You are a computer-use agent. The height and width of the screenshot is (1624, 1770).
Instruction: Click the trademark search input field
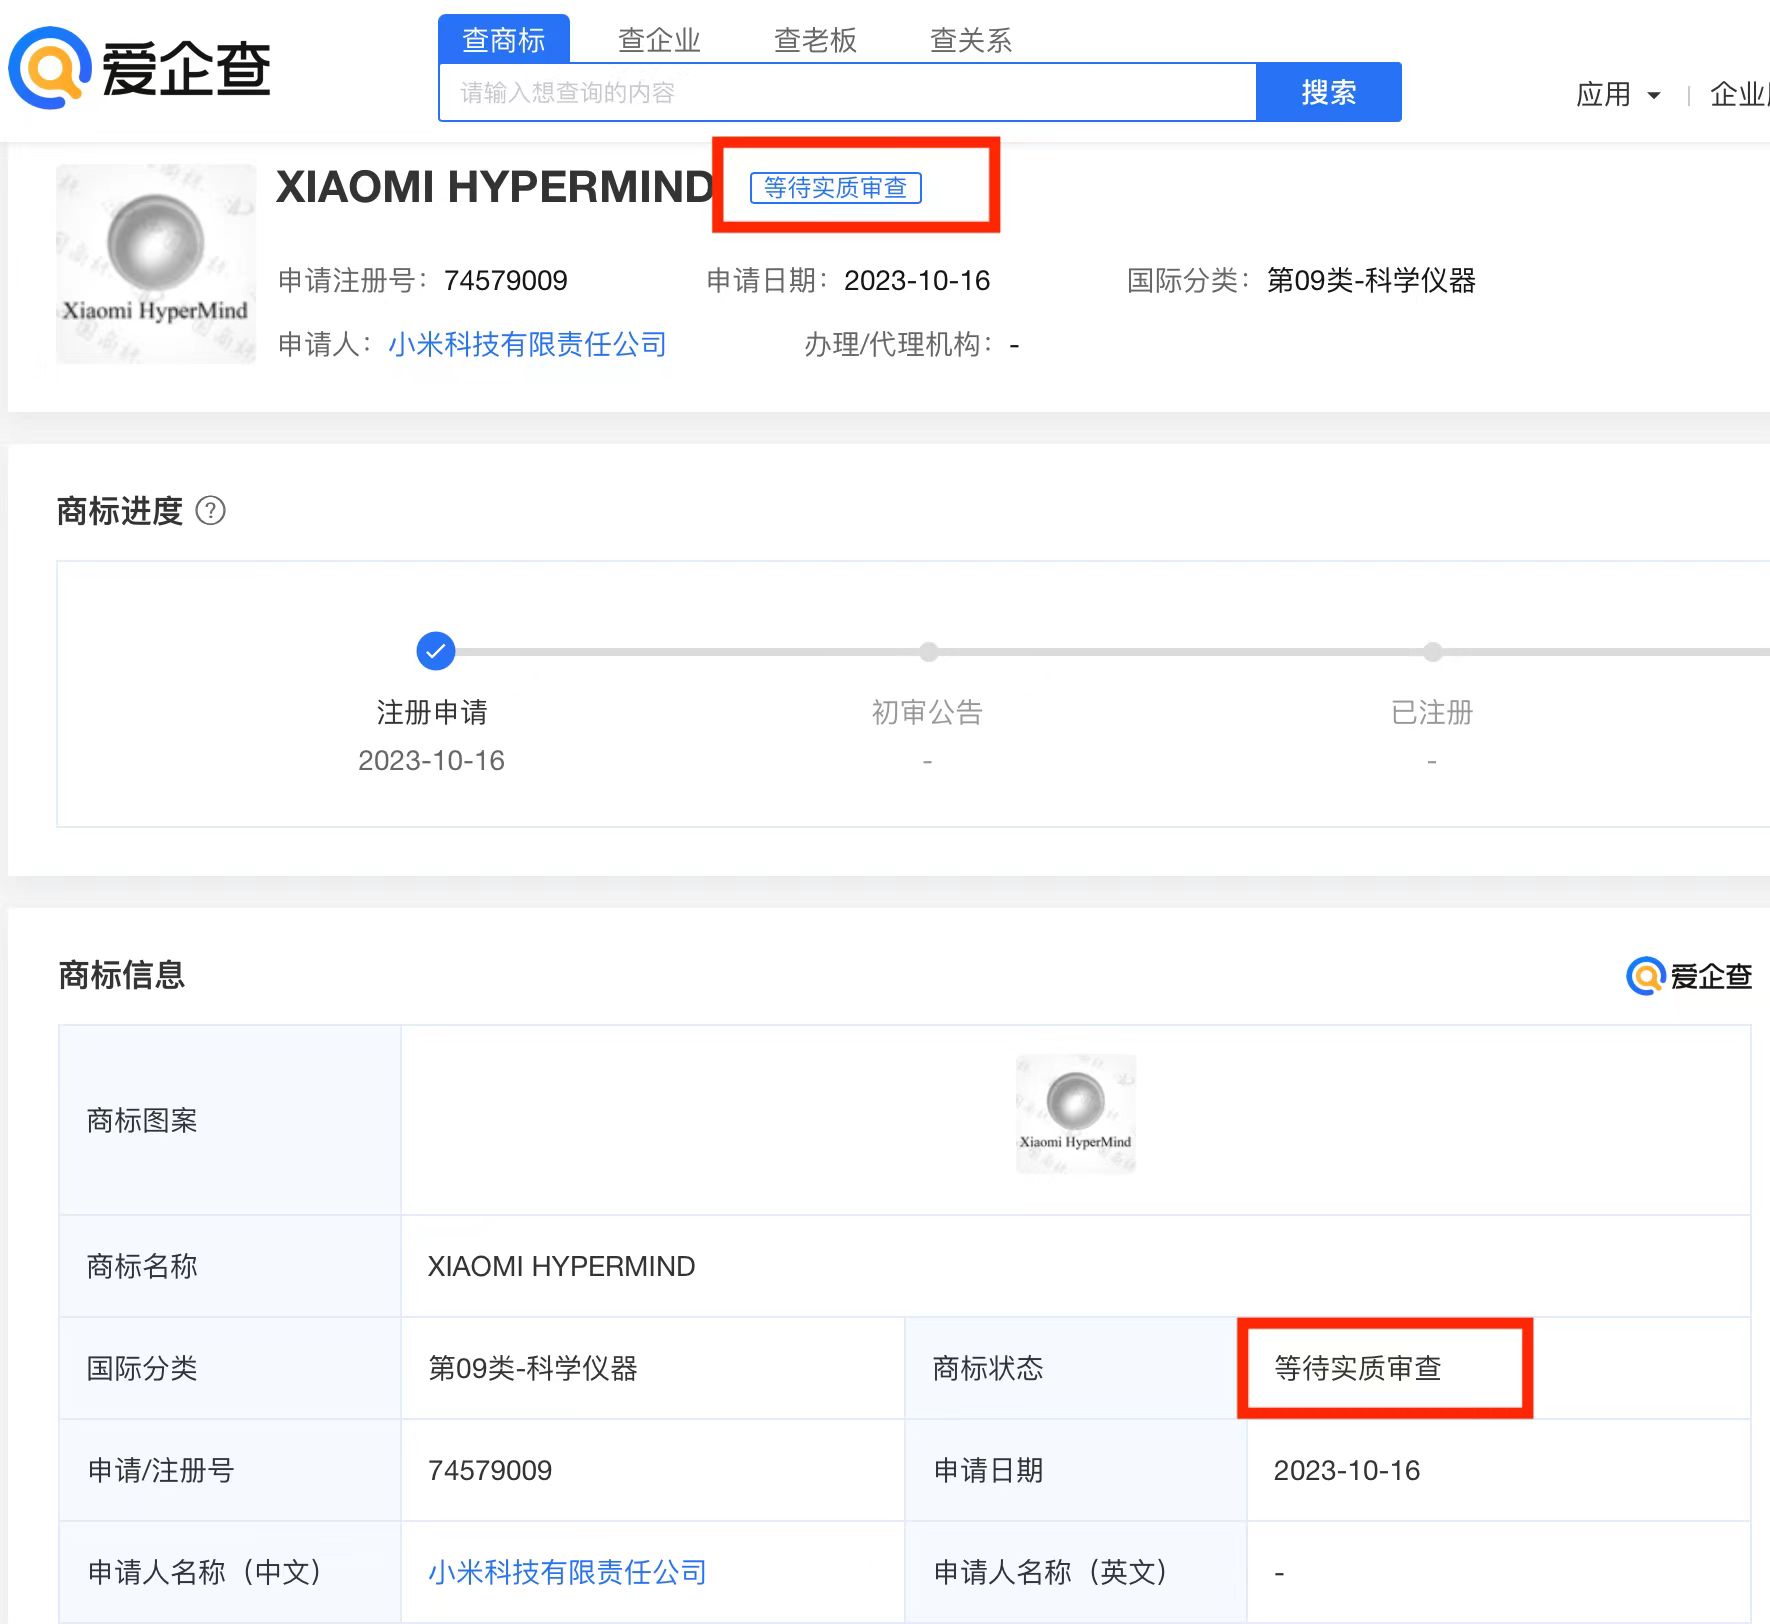coord(846,91)
